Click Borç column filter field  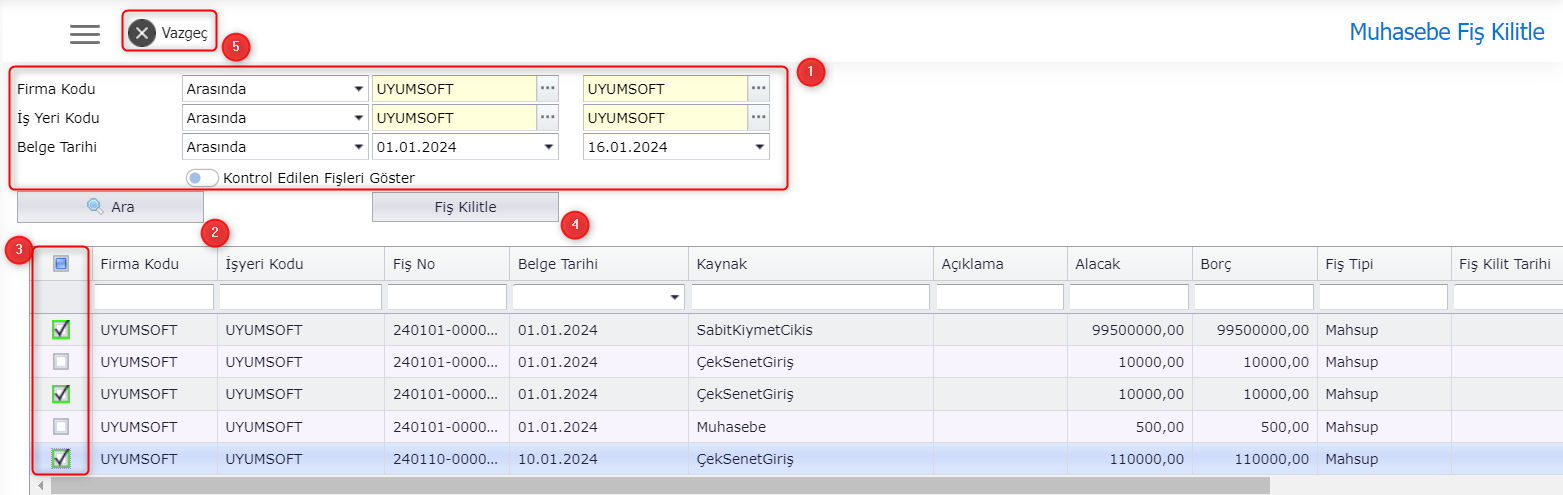(1254, 297)
